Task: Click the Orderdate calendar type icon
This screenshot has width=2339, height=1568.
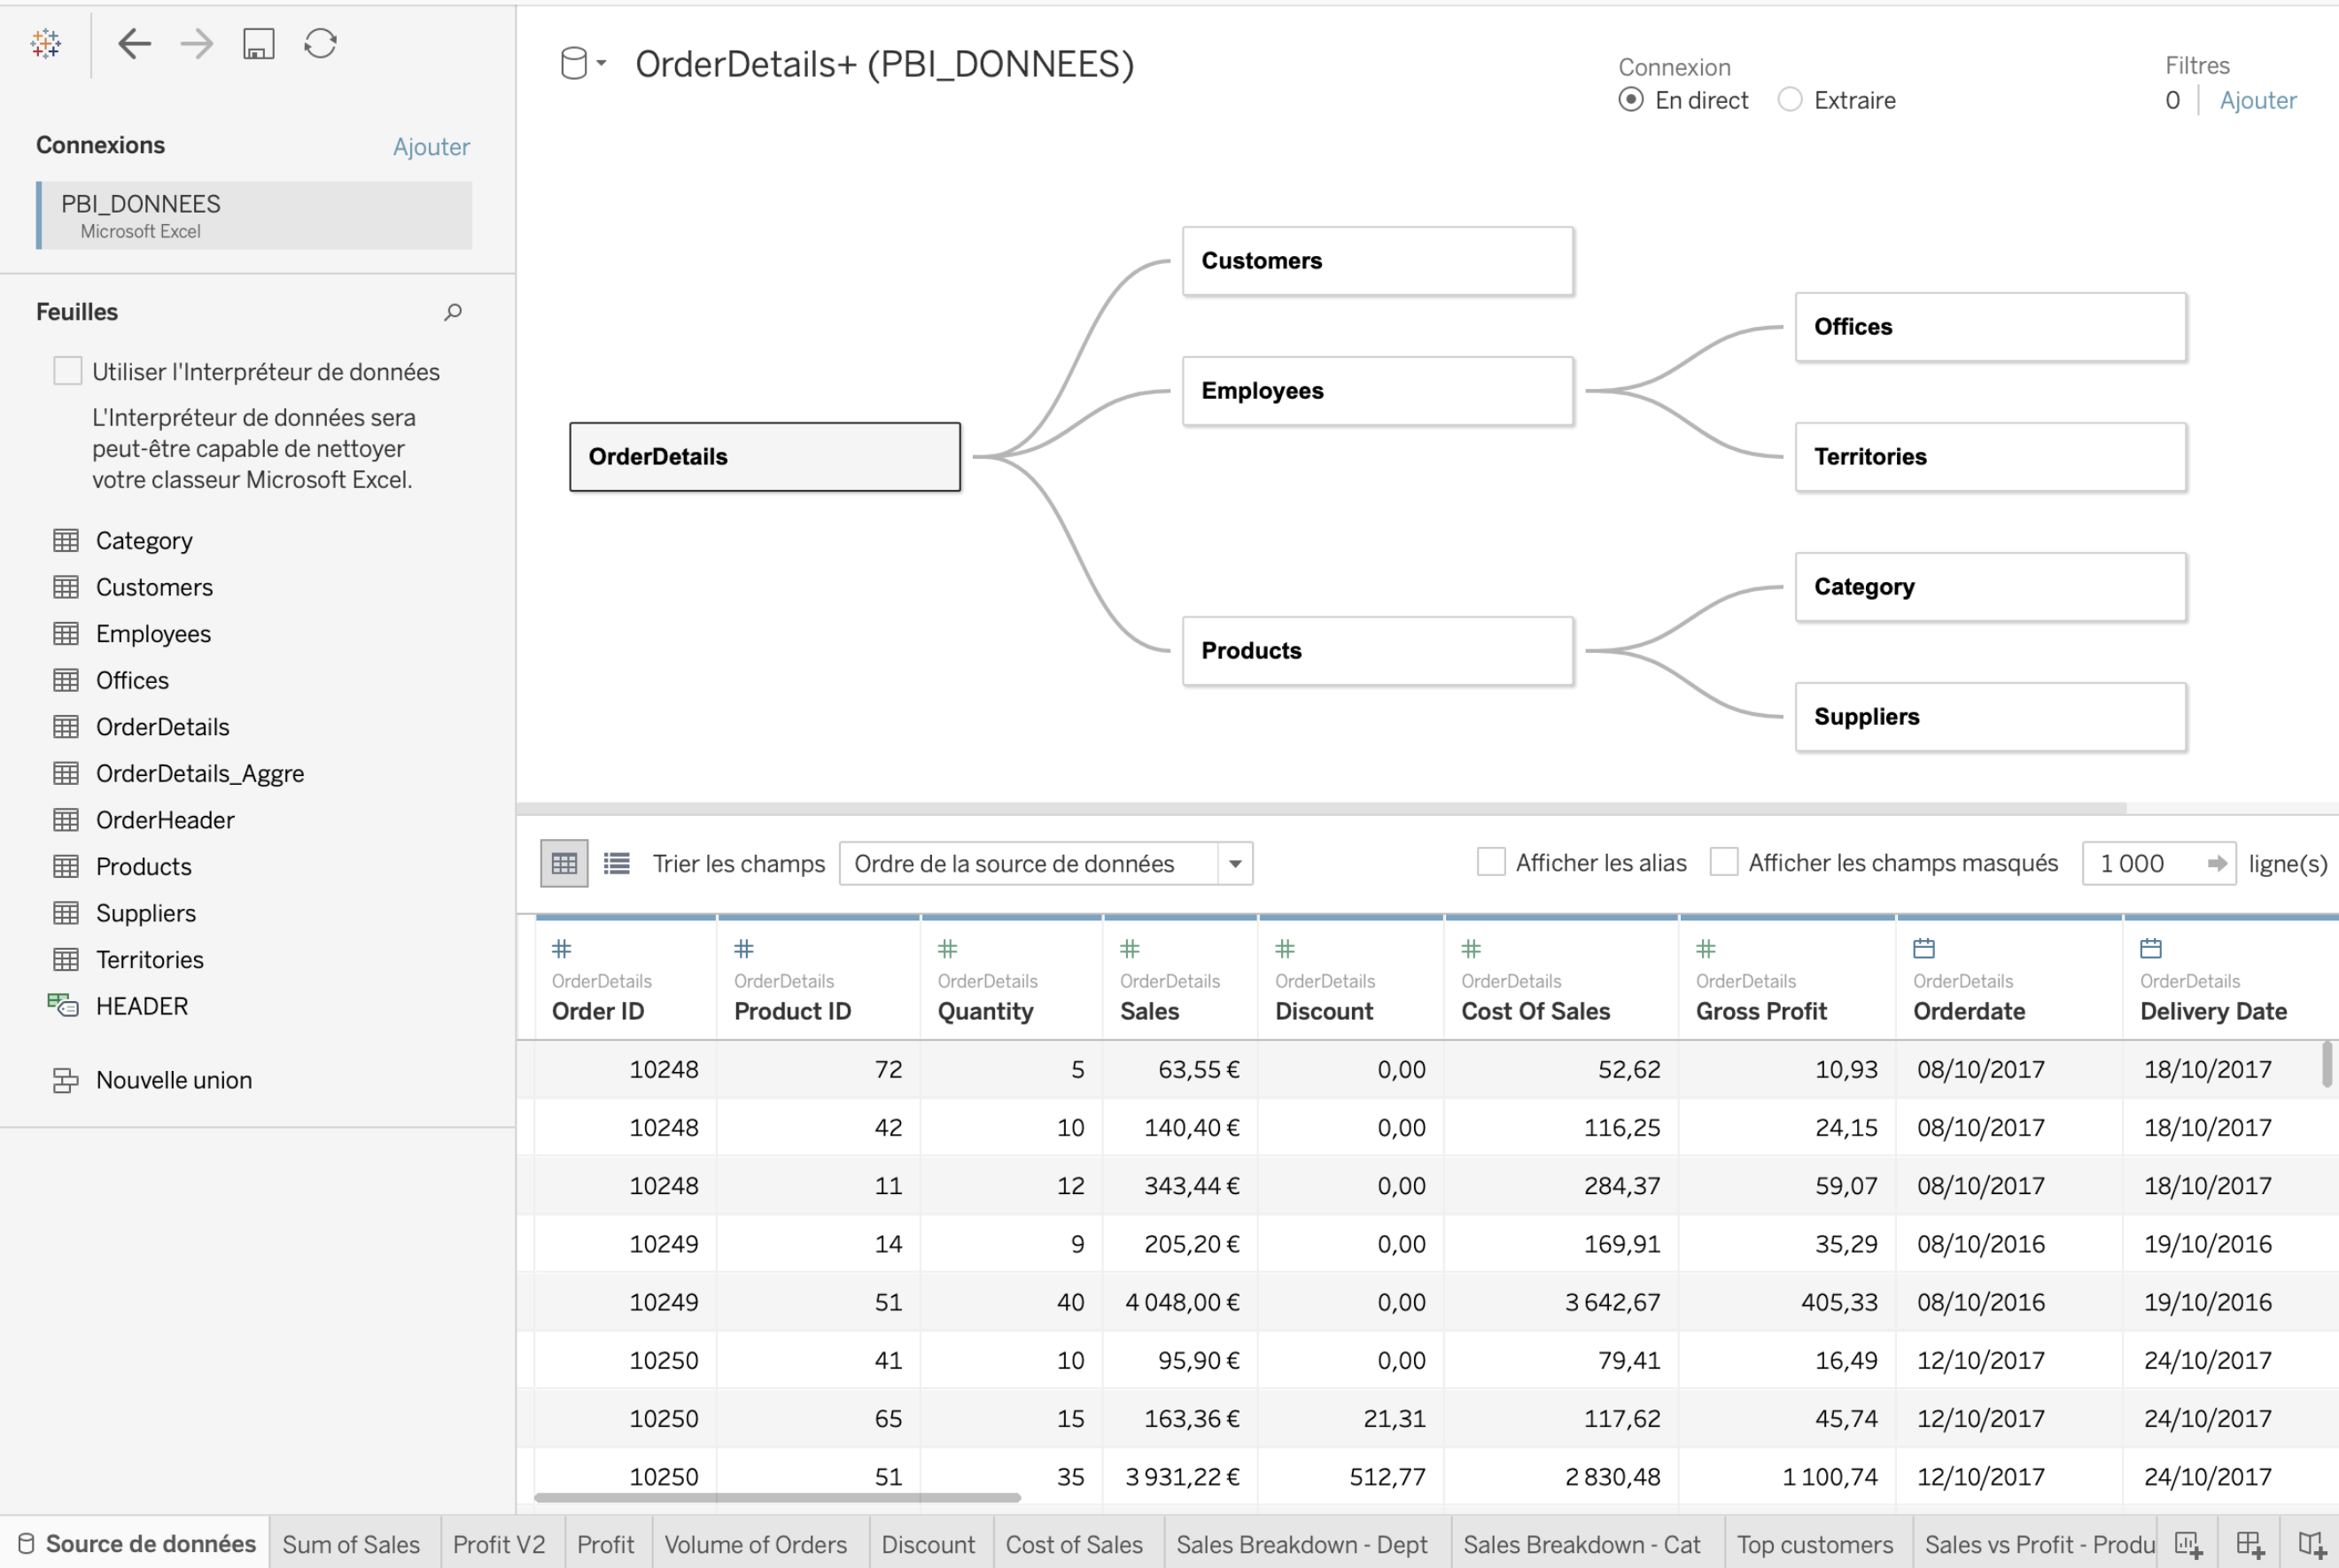Action: (1924, 948)
